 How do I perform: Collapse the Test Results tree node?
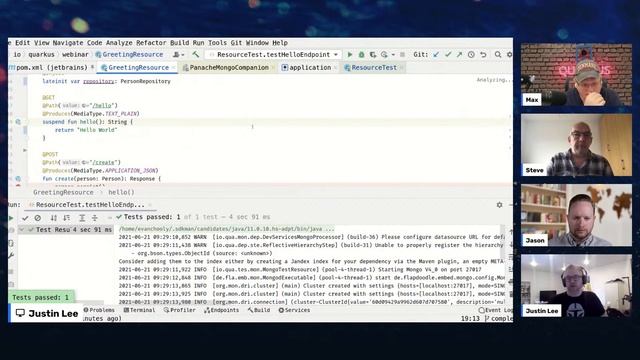[x=22, y=230]
